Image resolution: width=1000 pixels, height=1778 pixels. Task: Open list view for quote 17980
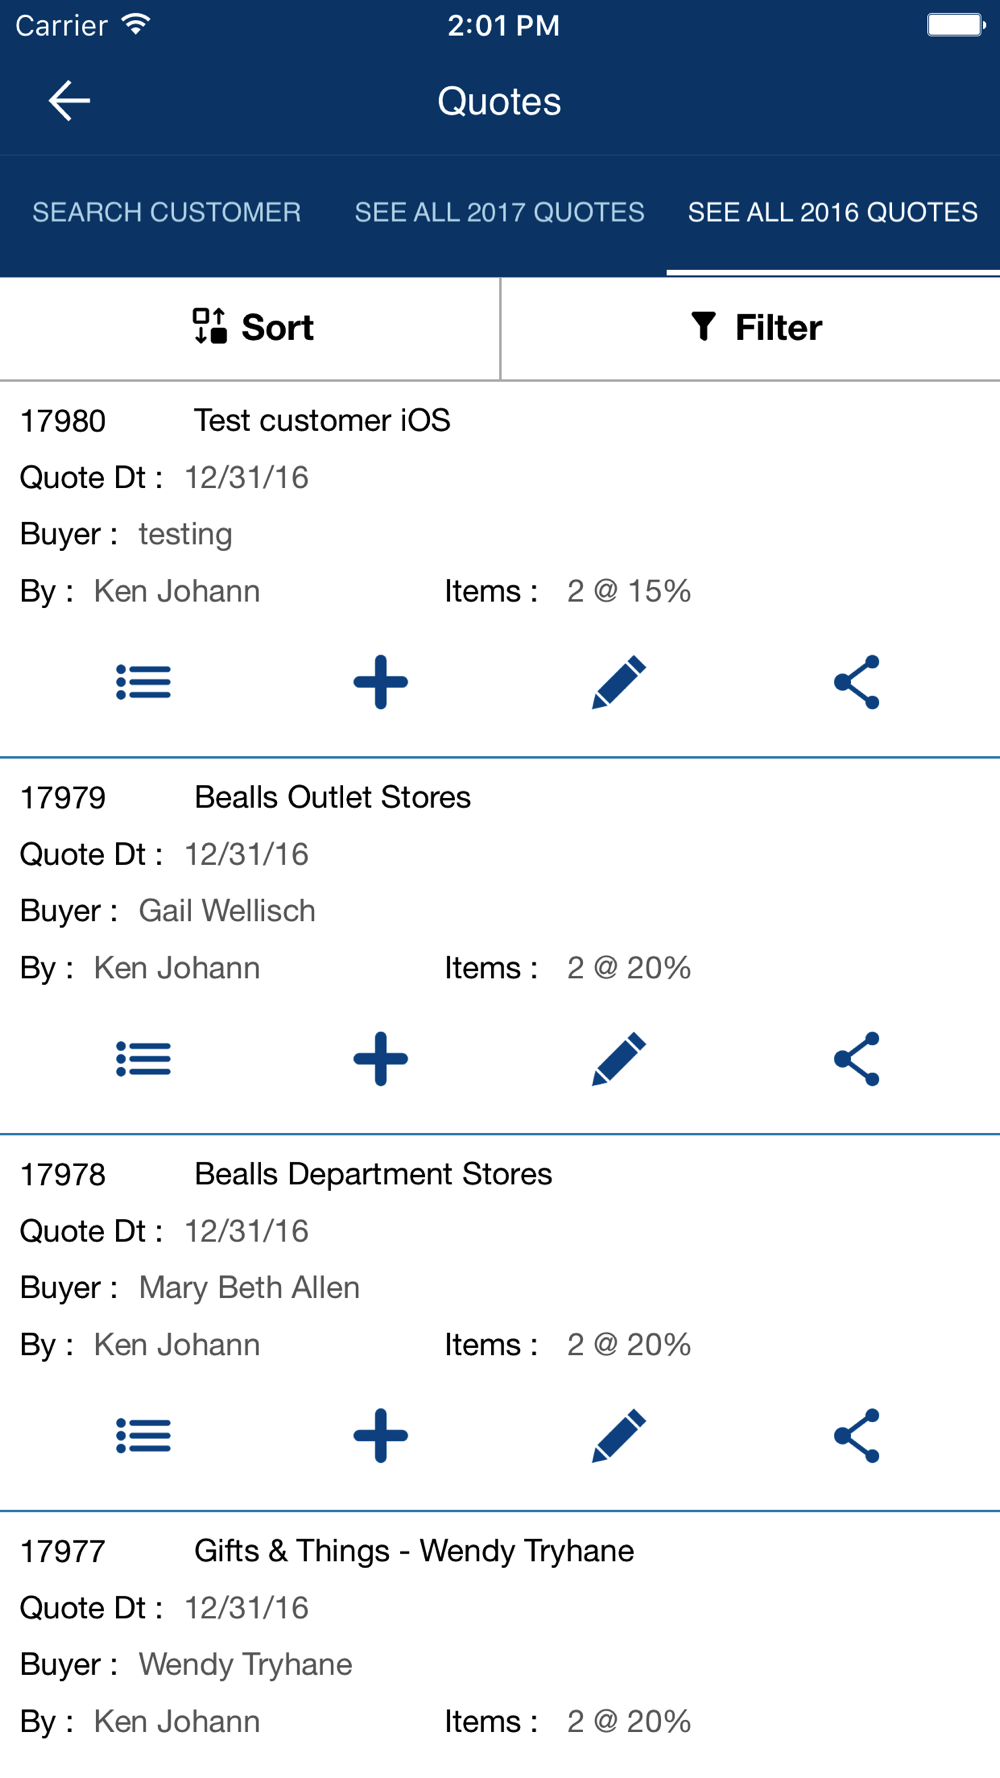pos(144,683)
